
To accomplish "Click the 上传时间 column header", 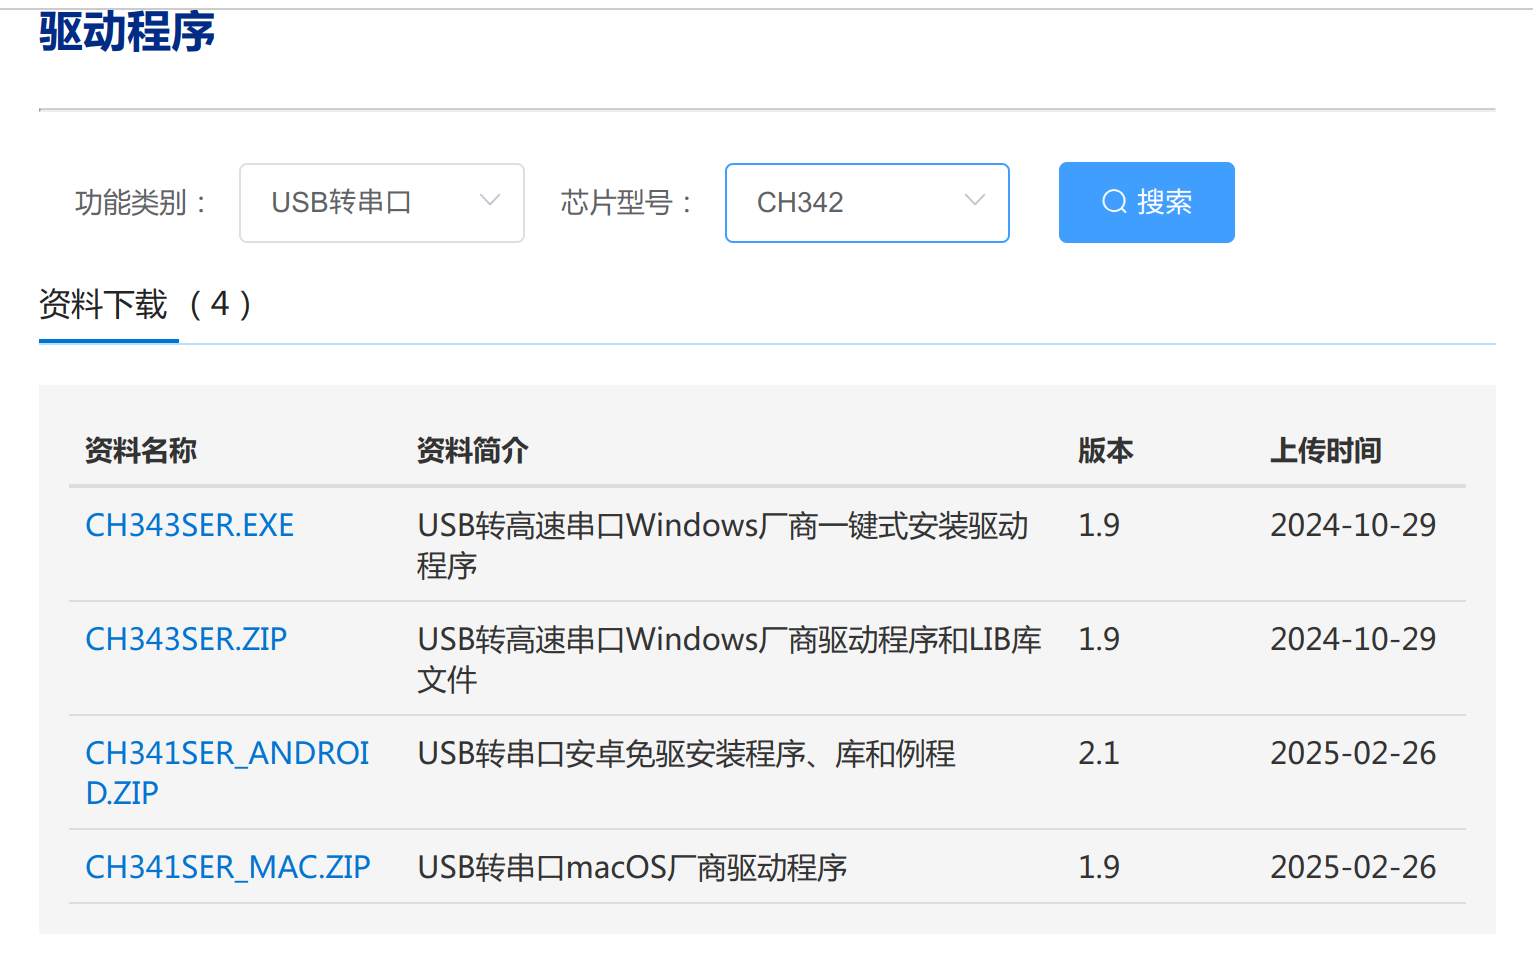I will 1325,451.
